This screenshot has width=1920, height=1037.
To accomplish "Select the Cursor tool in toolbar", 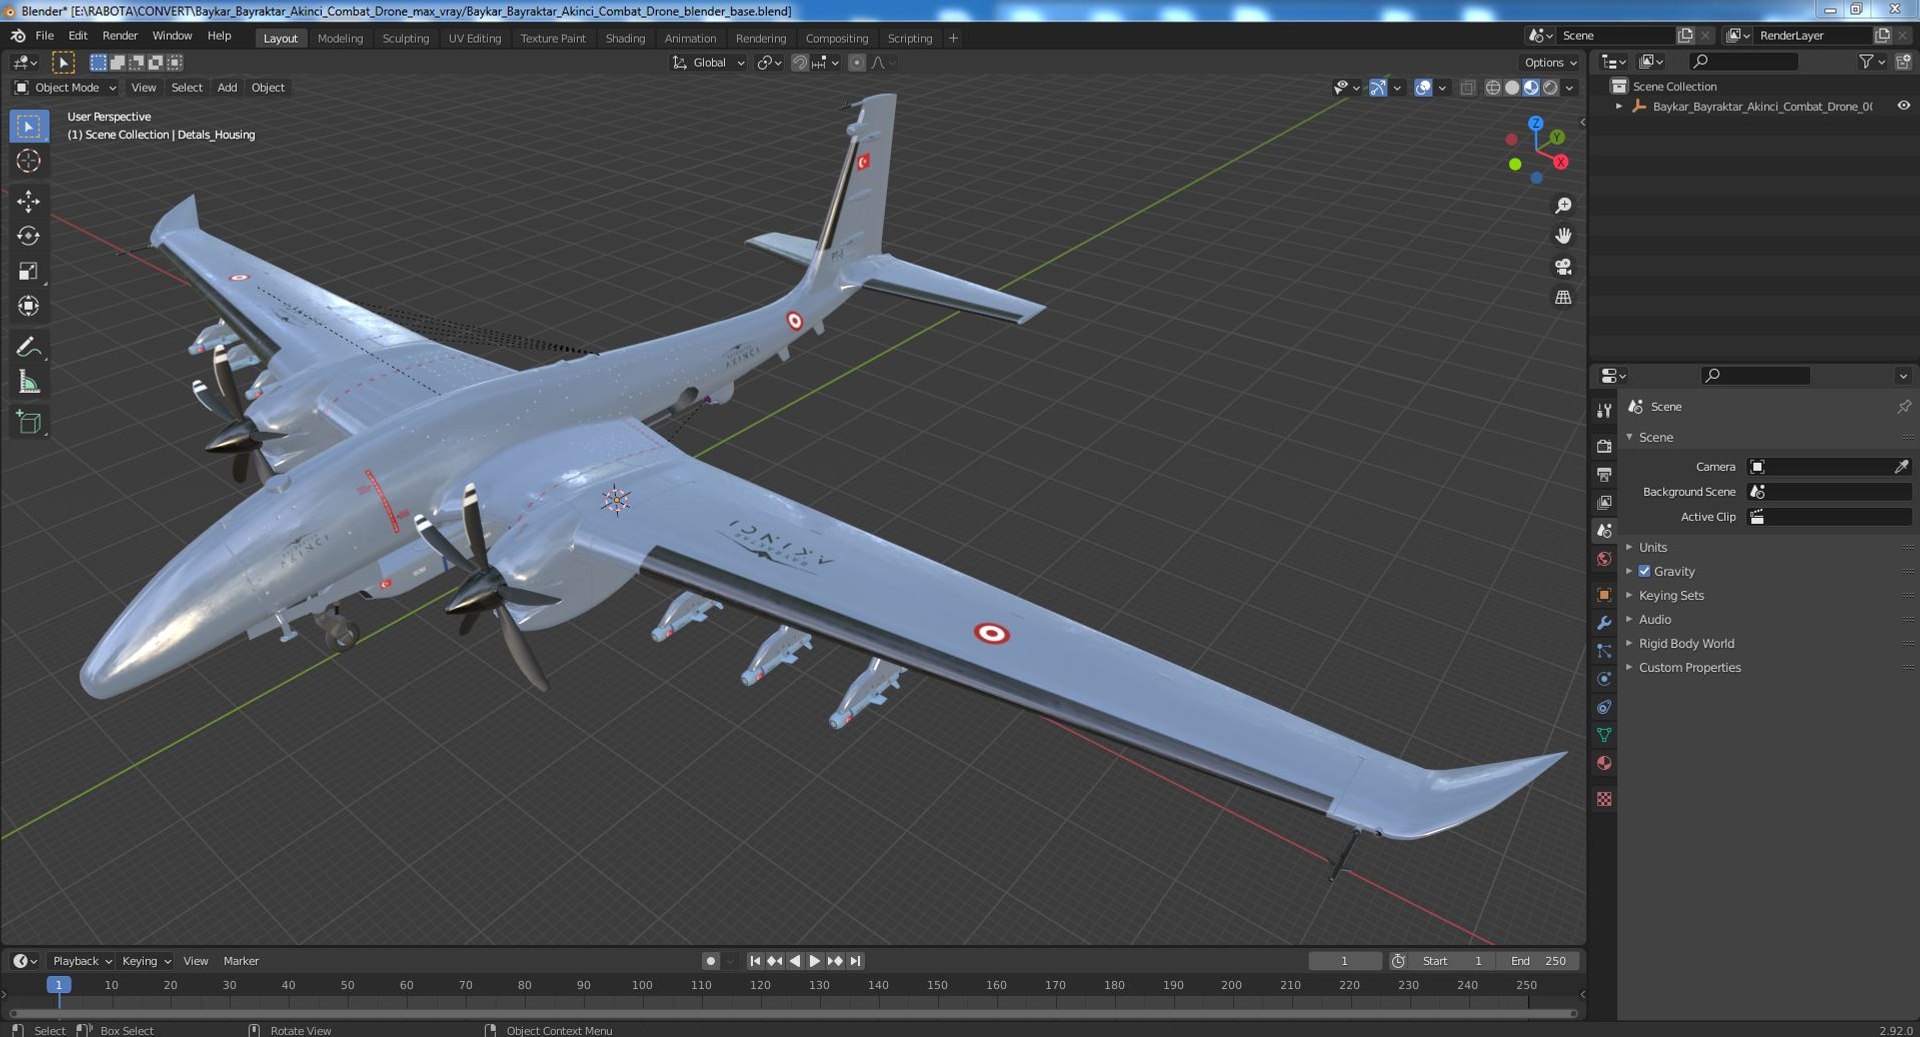I will 28,161.
